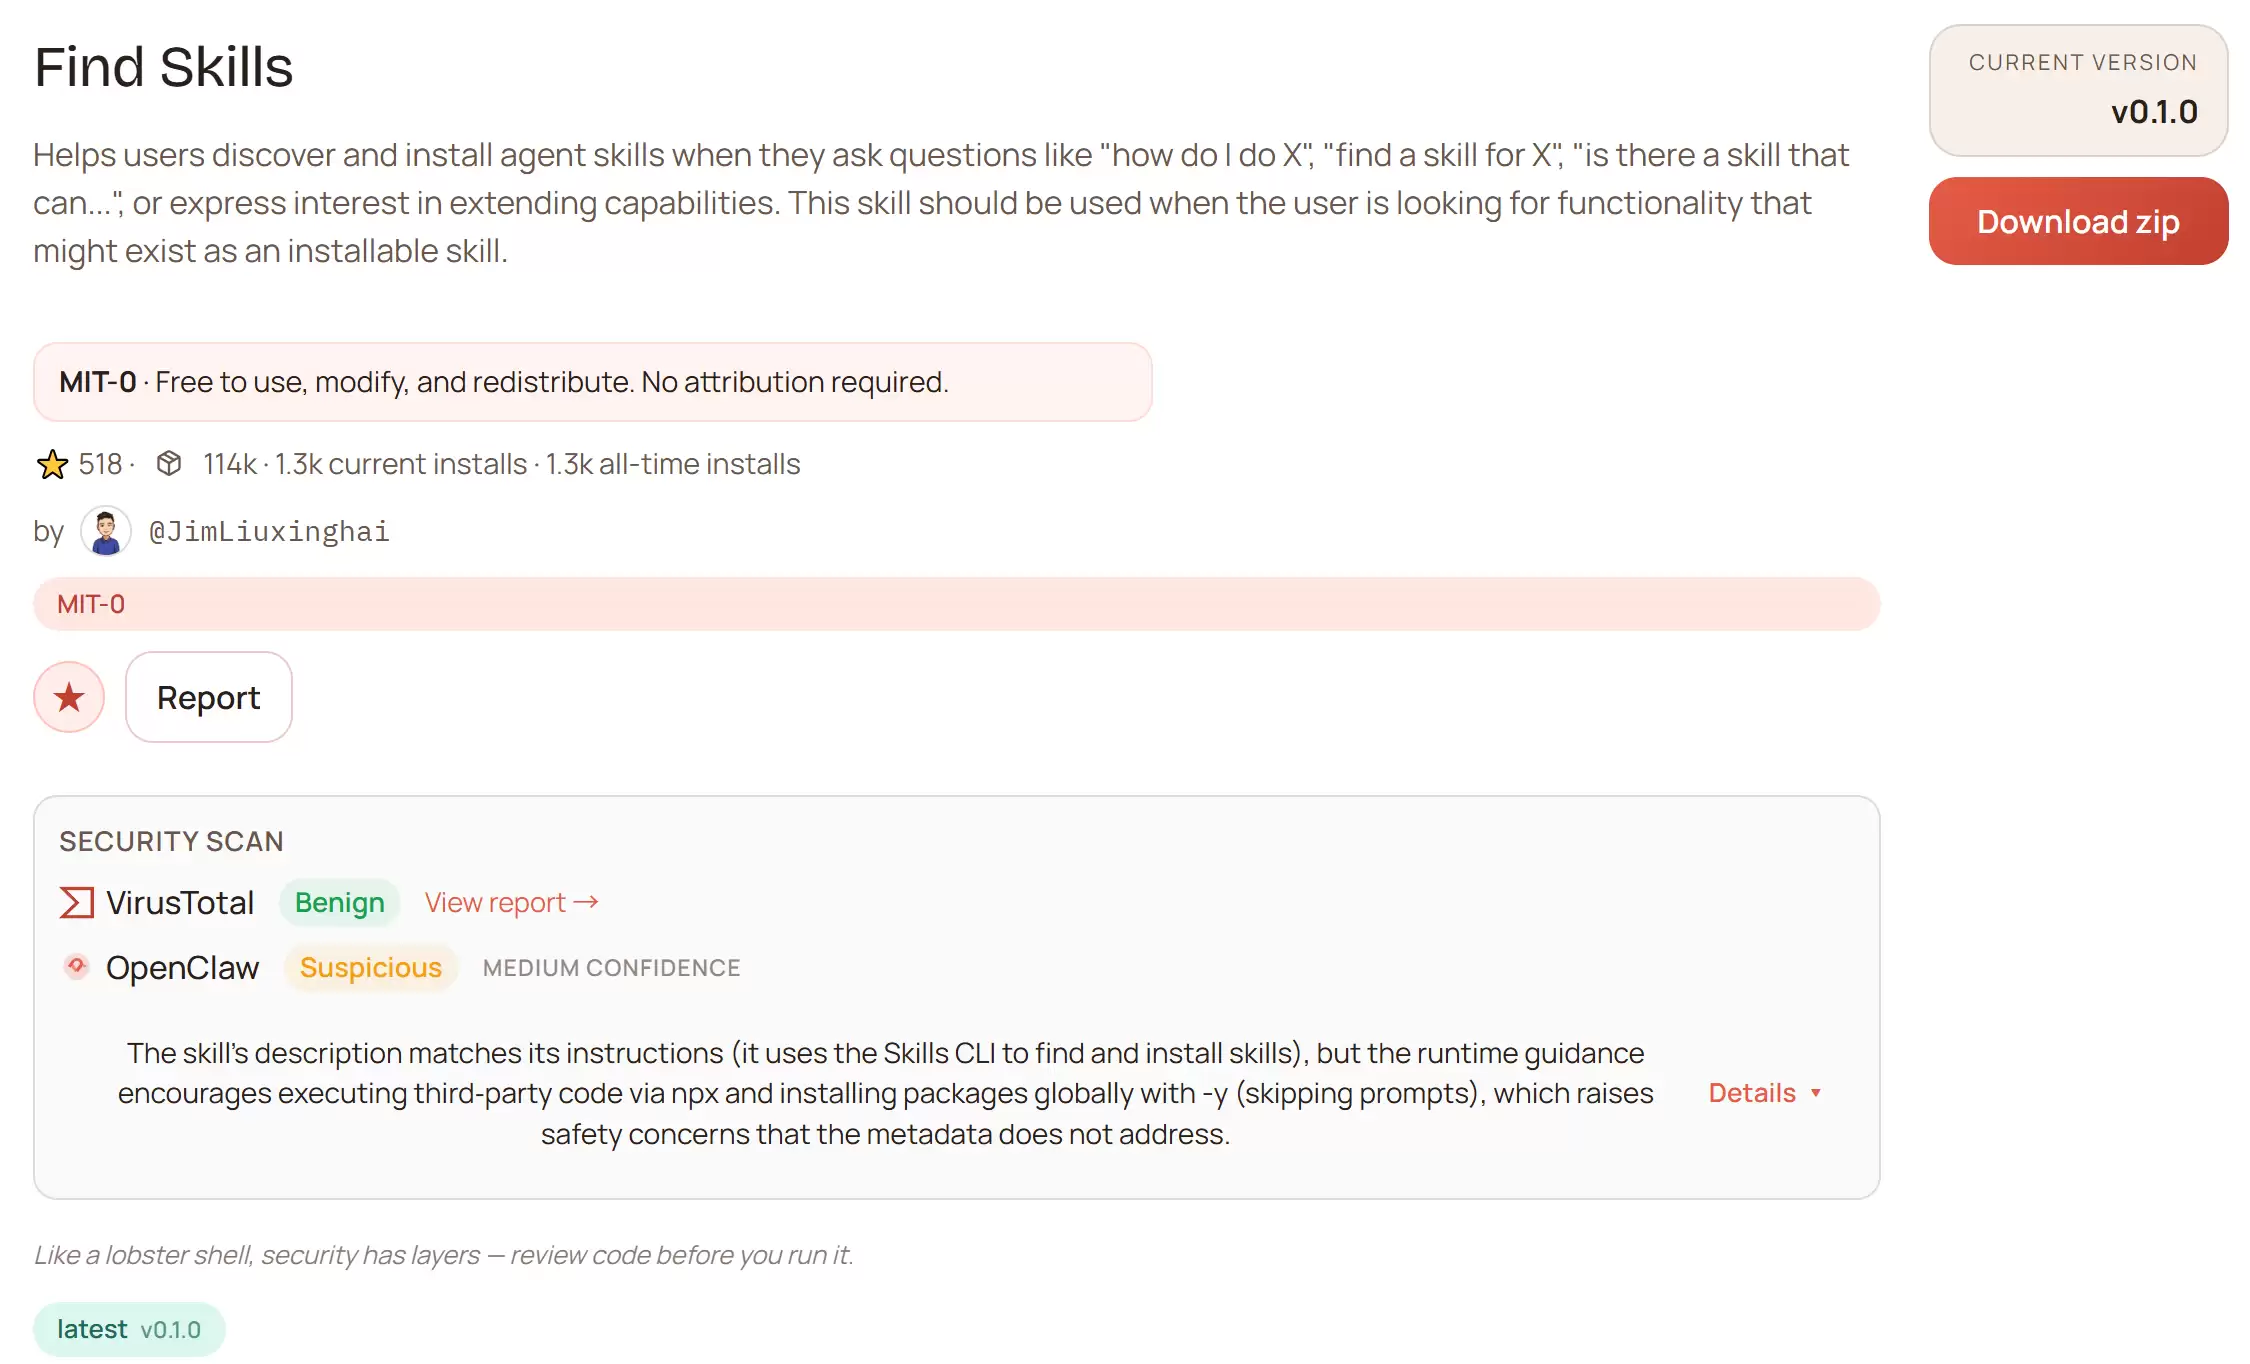
Task: Click the Benign status badge
Action: [339, 902]
